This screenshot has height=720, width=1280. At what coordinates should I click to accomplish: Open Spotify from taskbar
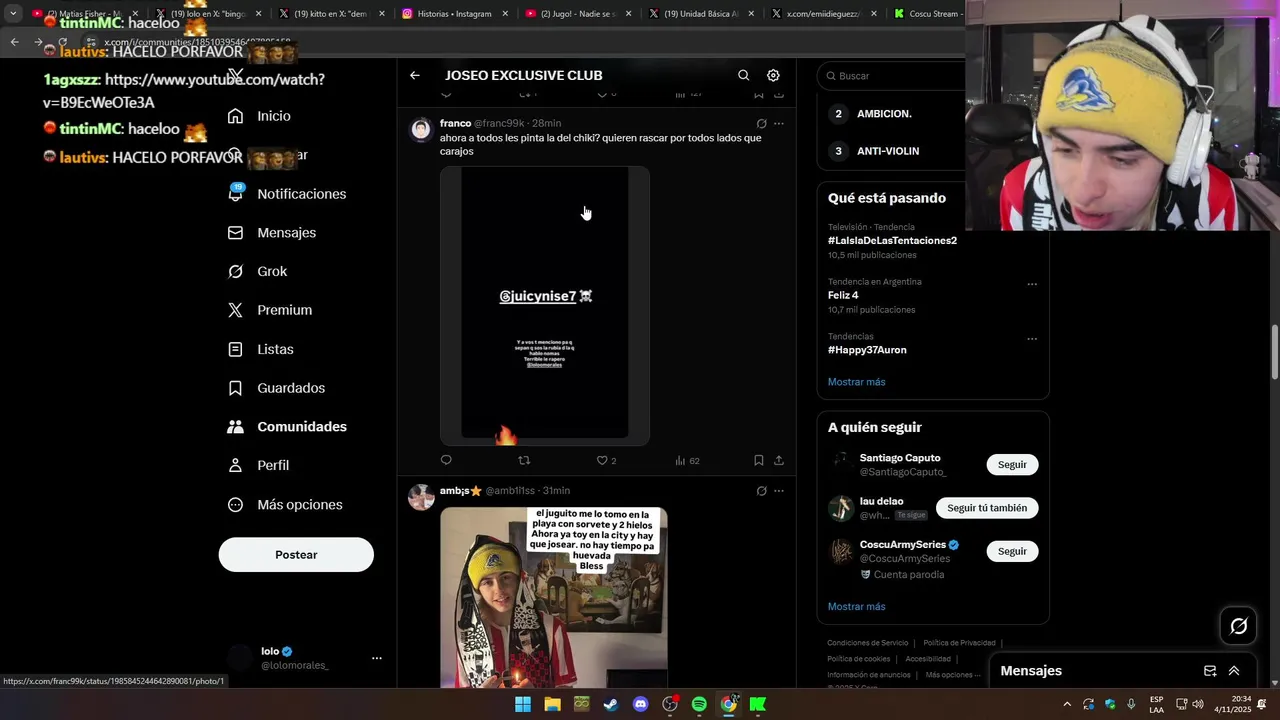pyautogui.click(x=699, y=704)
